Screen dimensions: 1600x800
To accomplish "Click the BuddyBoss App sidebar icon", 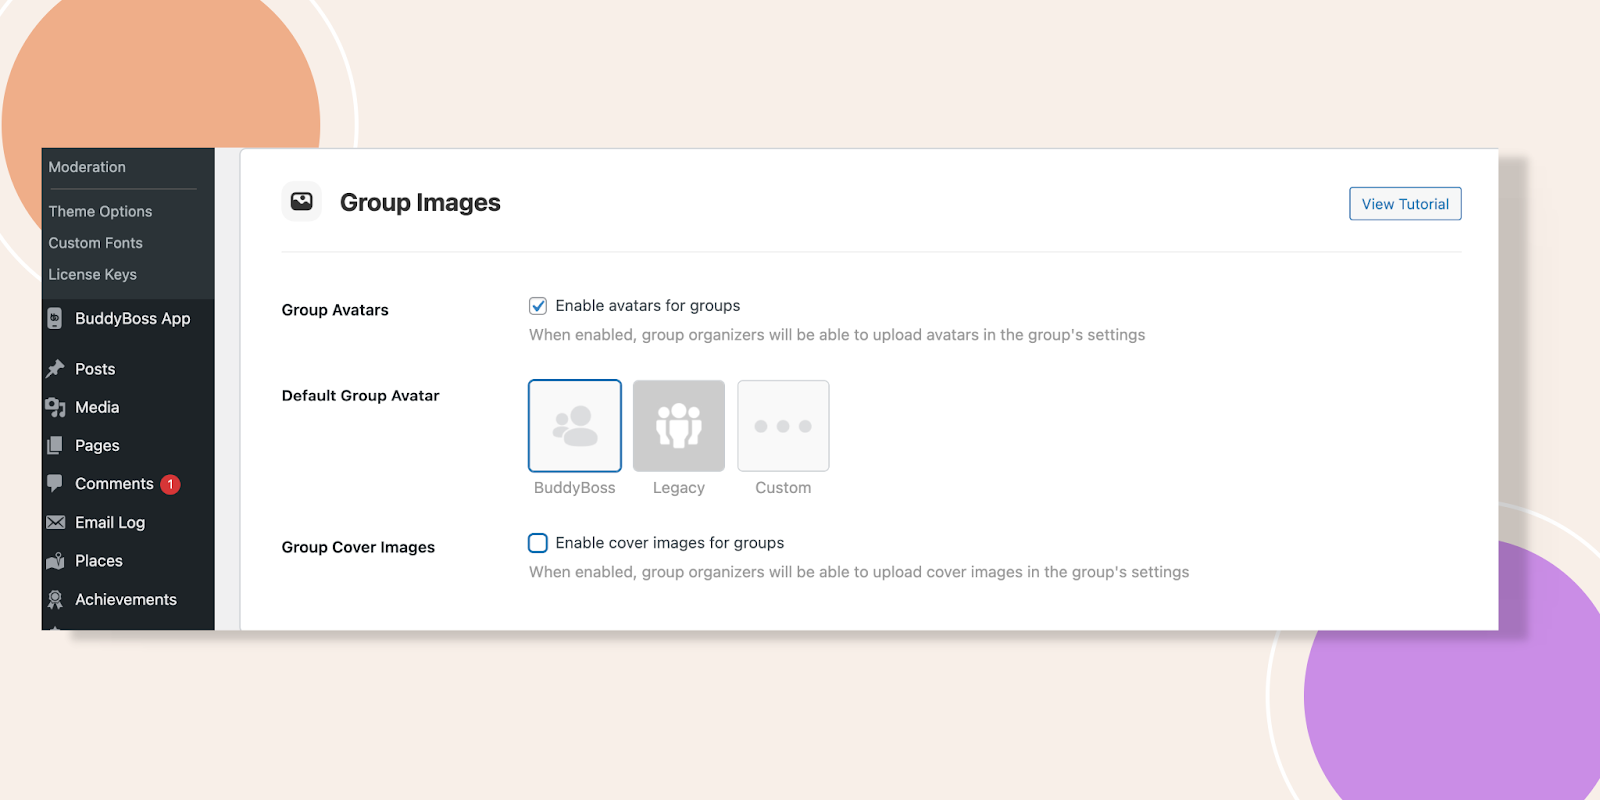I will (x=55, y=319).
